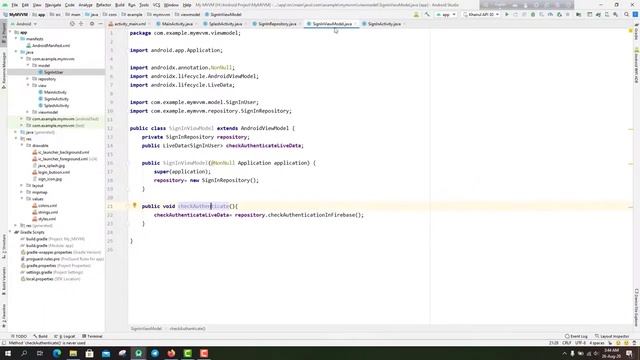Screen dimensions: 640x360
Task: Run the app with the green play button
Action: [507, 14]
